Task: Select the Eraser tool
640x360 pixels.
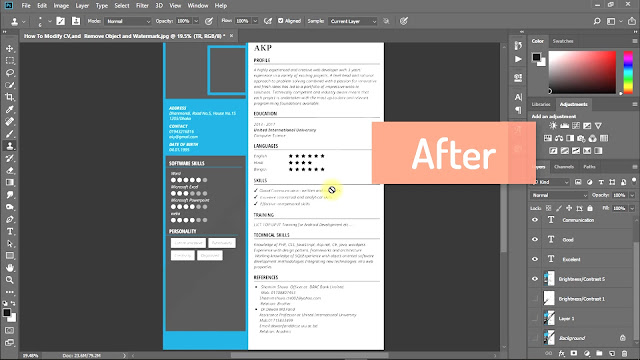Action: pos(10,170)
